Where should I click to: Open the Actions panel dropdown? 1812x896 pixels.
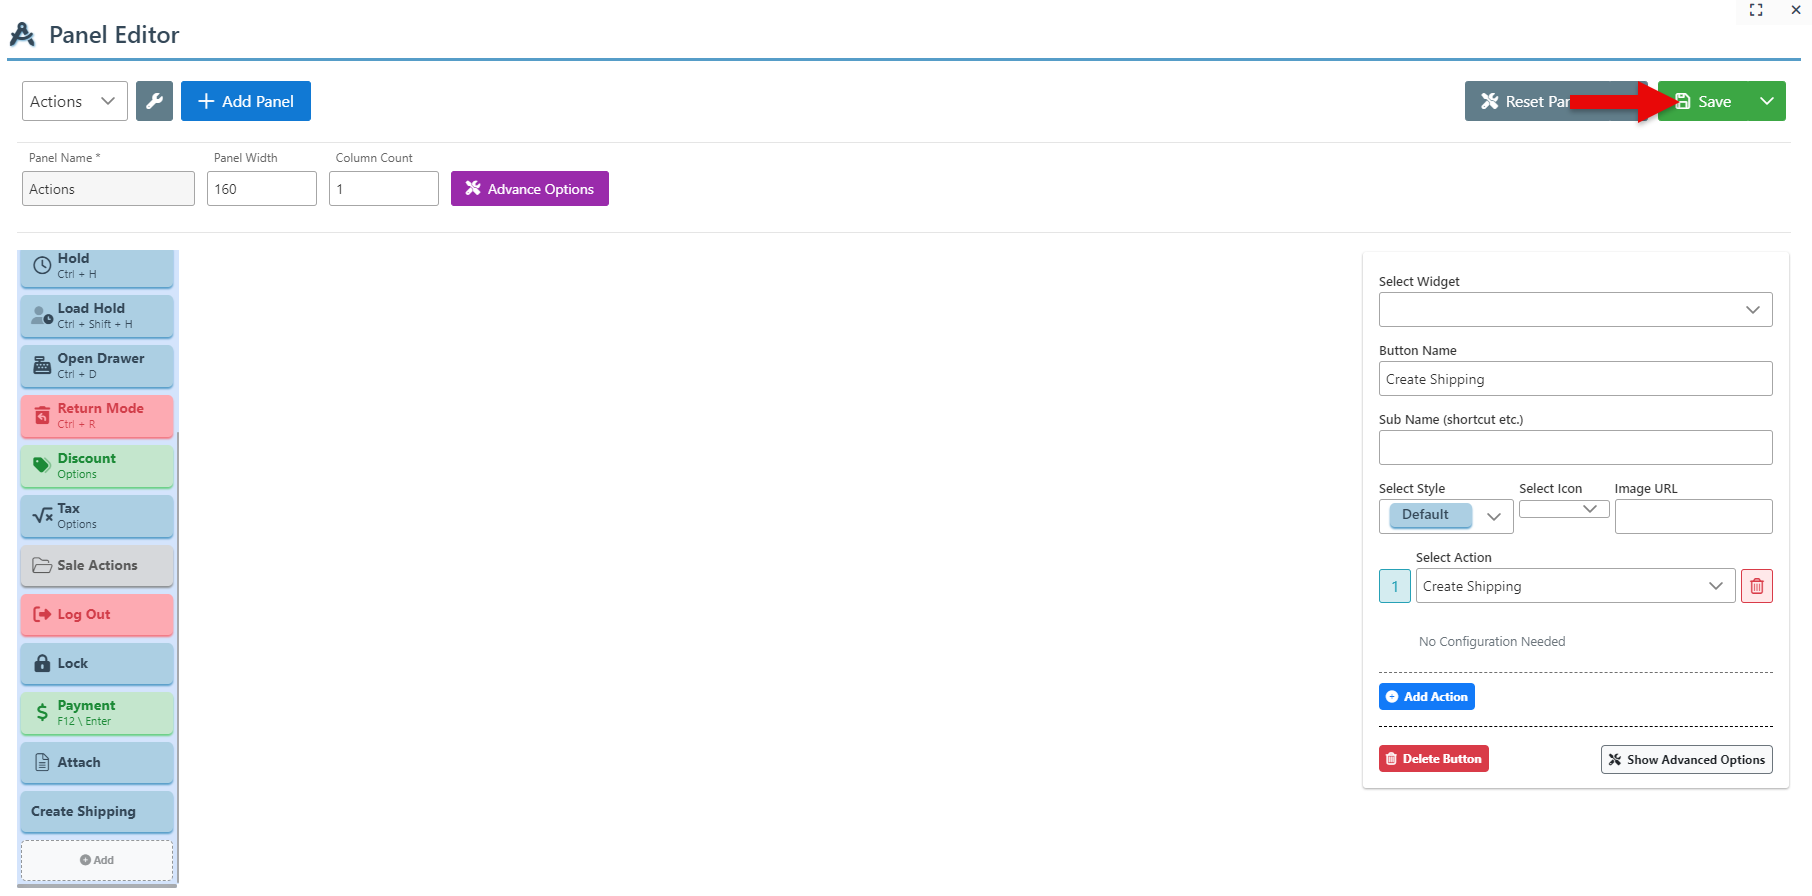(x=74, y=101)
